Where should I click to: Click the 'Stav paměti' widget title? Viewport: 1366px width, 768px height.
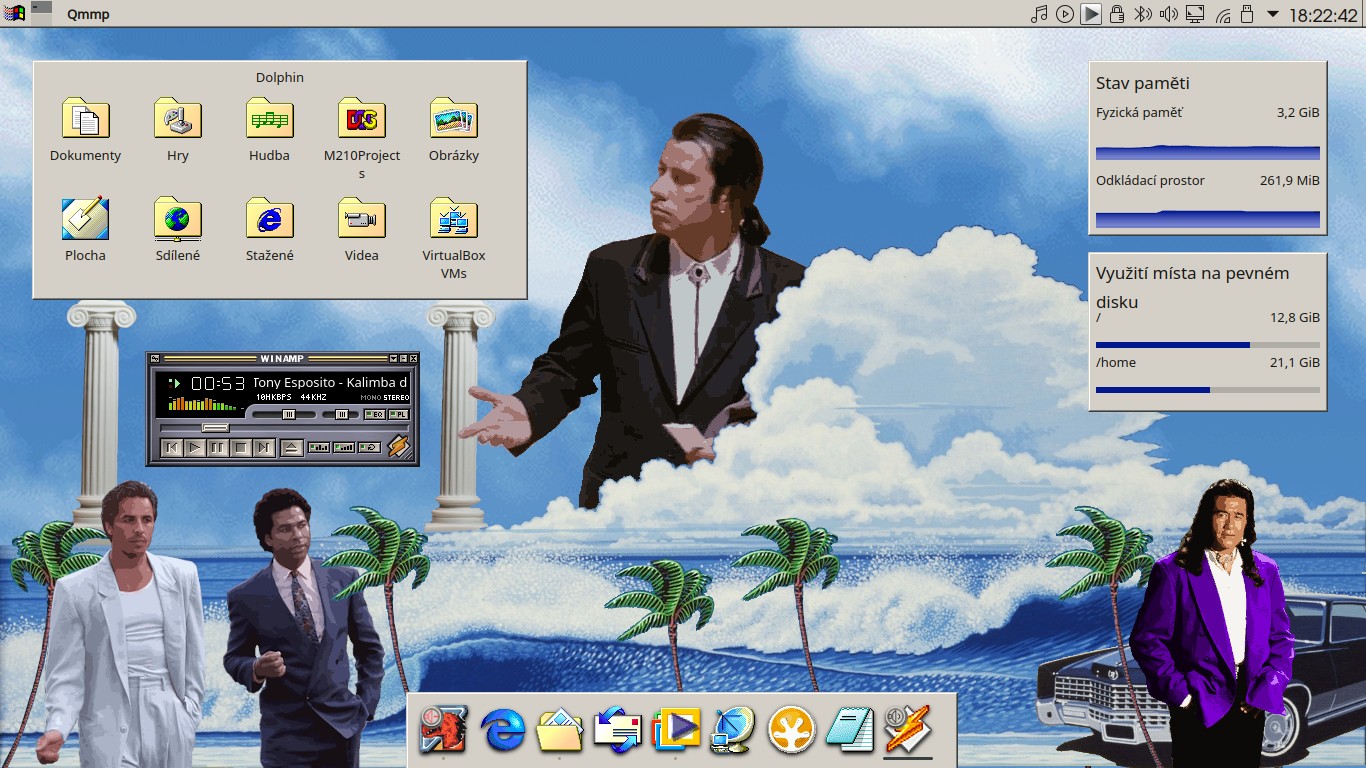pyautogui.click(x=1143, y=83)
